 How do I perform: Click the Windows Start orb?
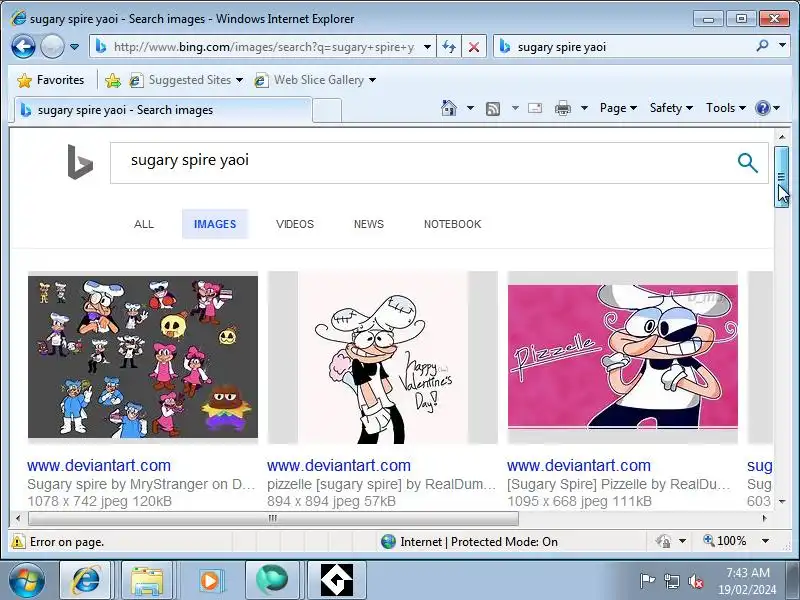coord(26,581)
